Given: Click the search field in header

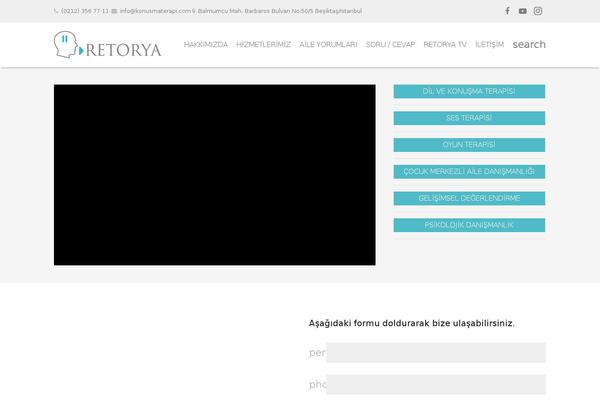Looking at the screenshot, I should (x=529, y=44).
